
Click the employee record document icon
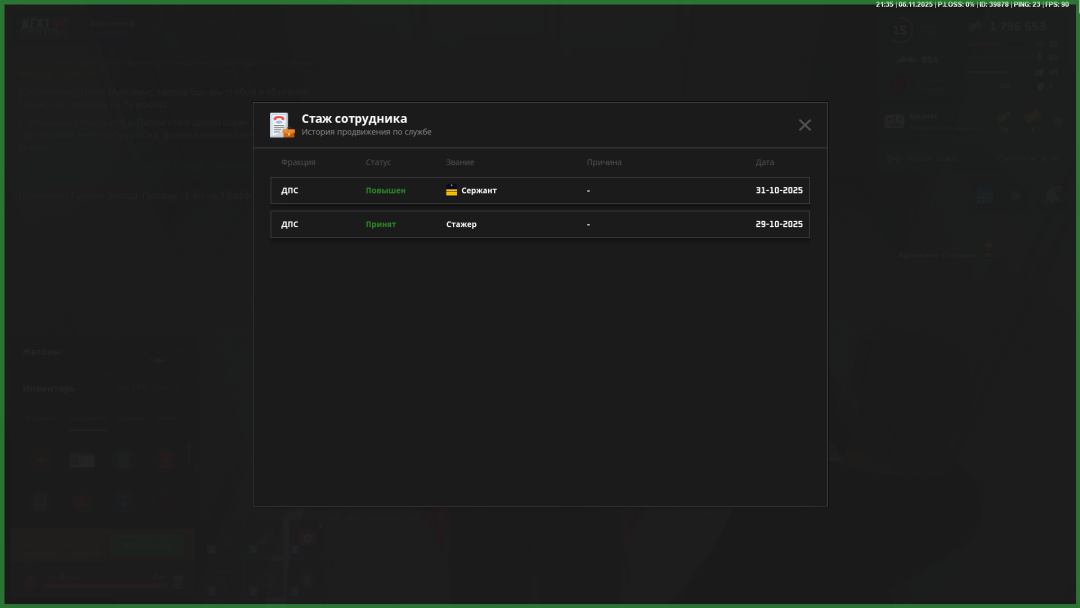tap(281, 125)
